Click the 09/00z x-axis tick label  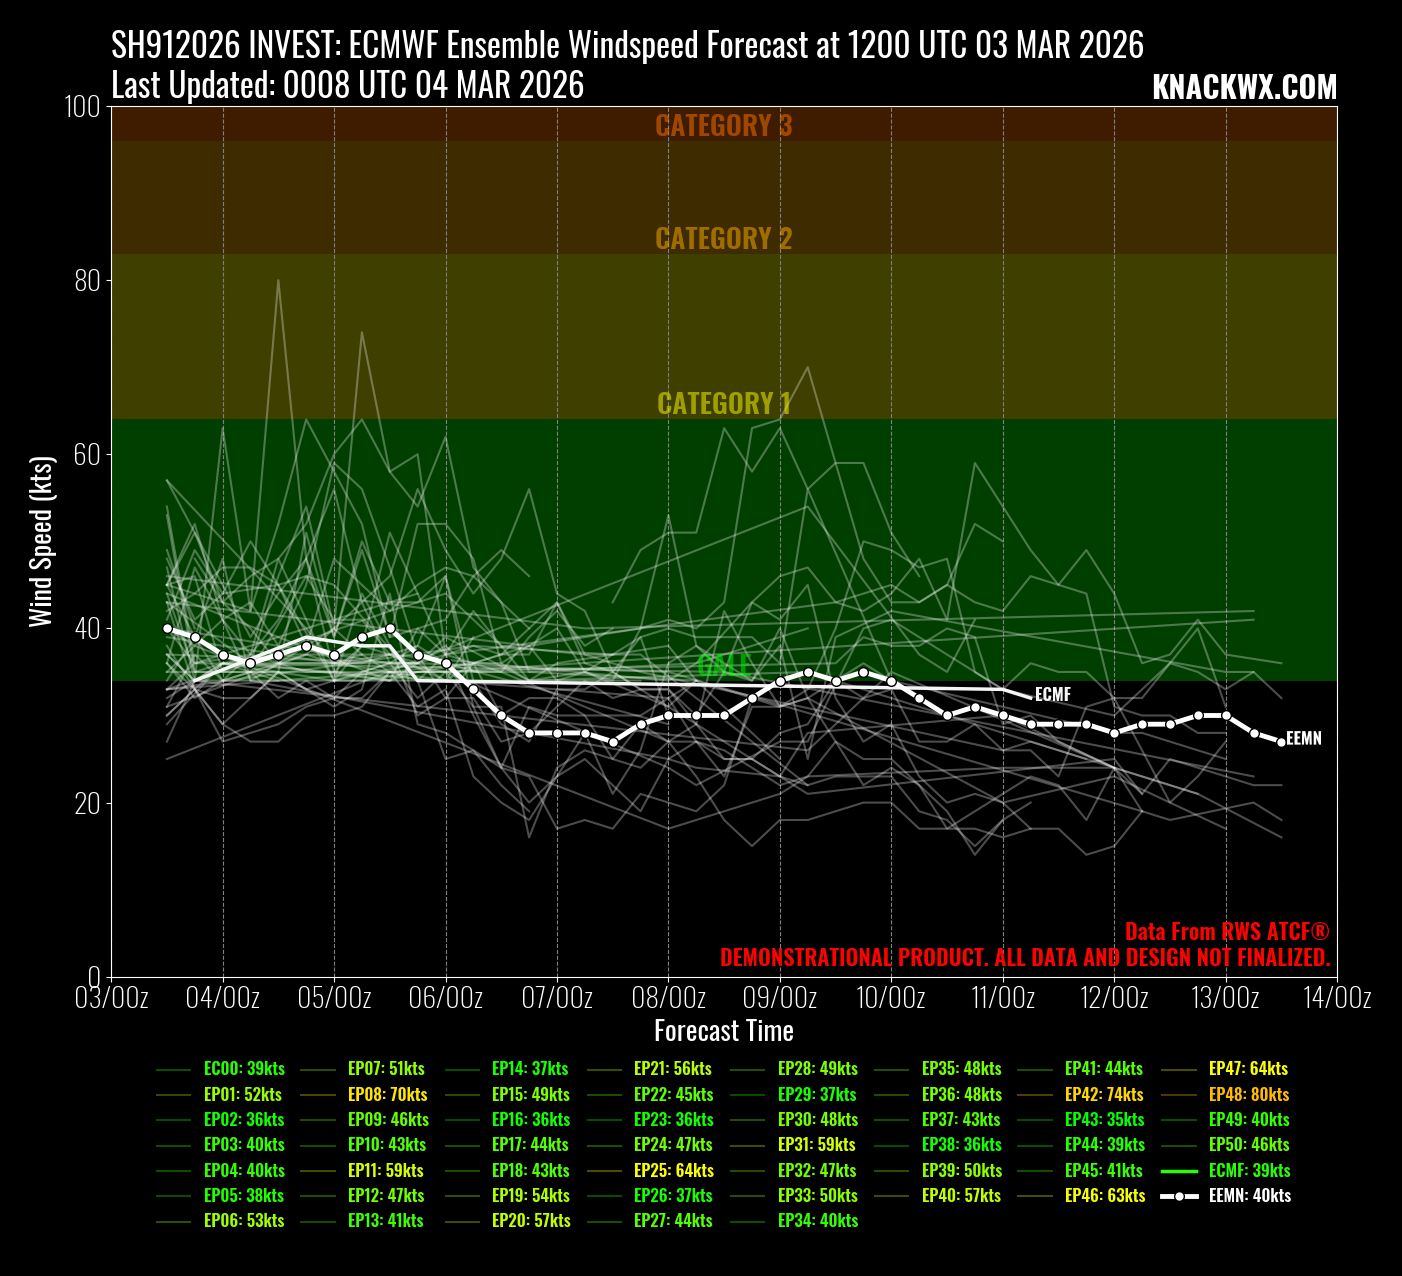click(x=779, y=998)
